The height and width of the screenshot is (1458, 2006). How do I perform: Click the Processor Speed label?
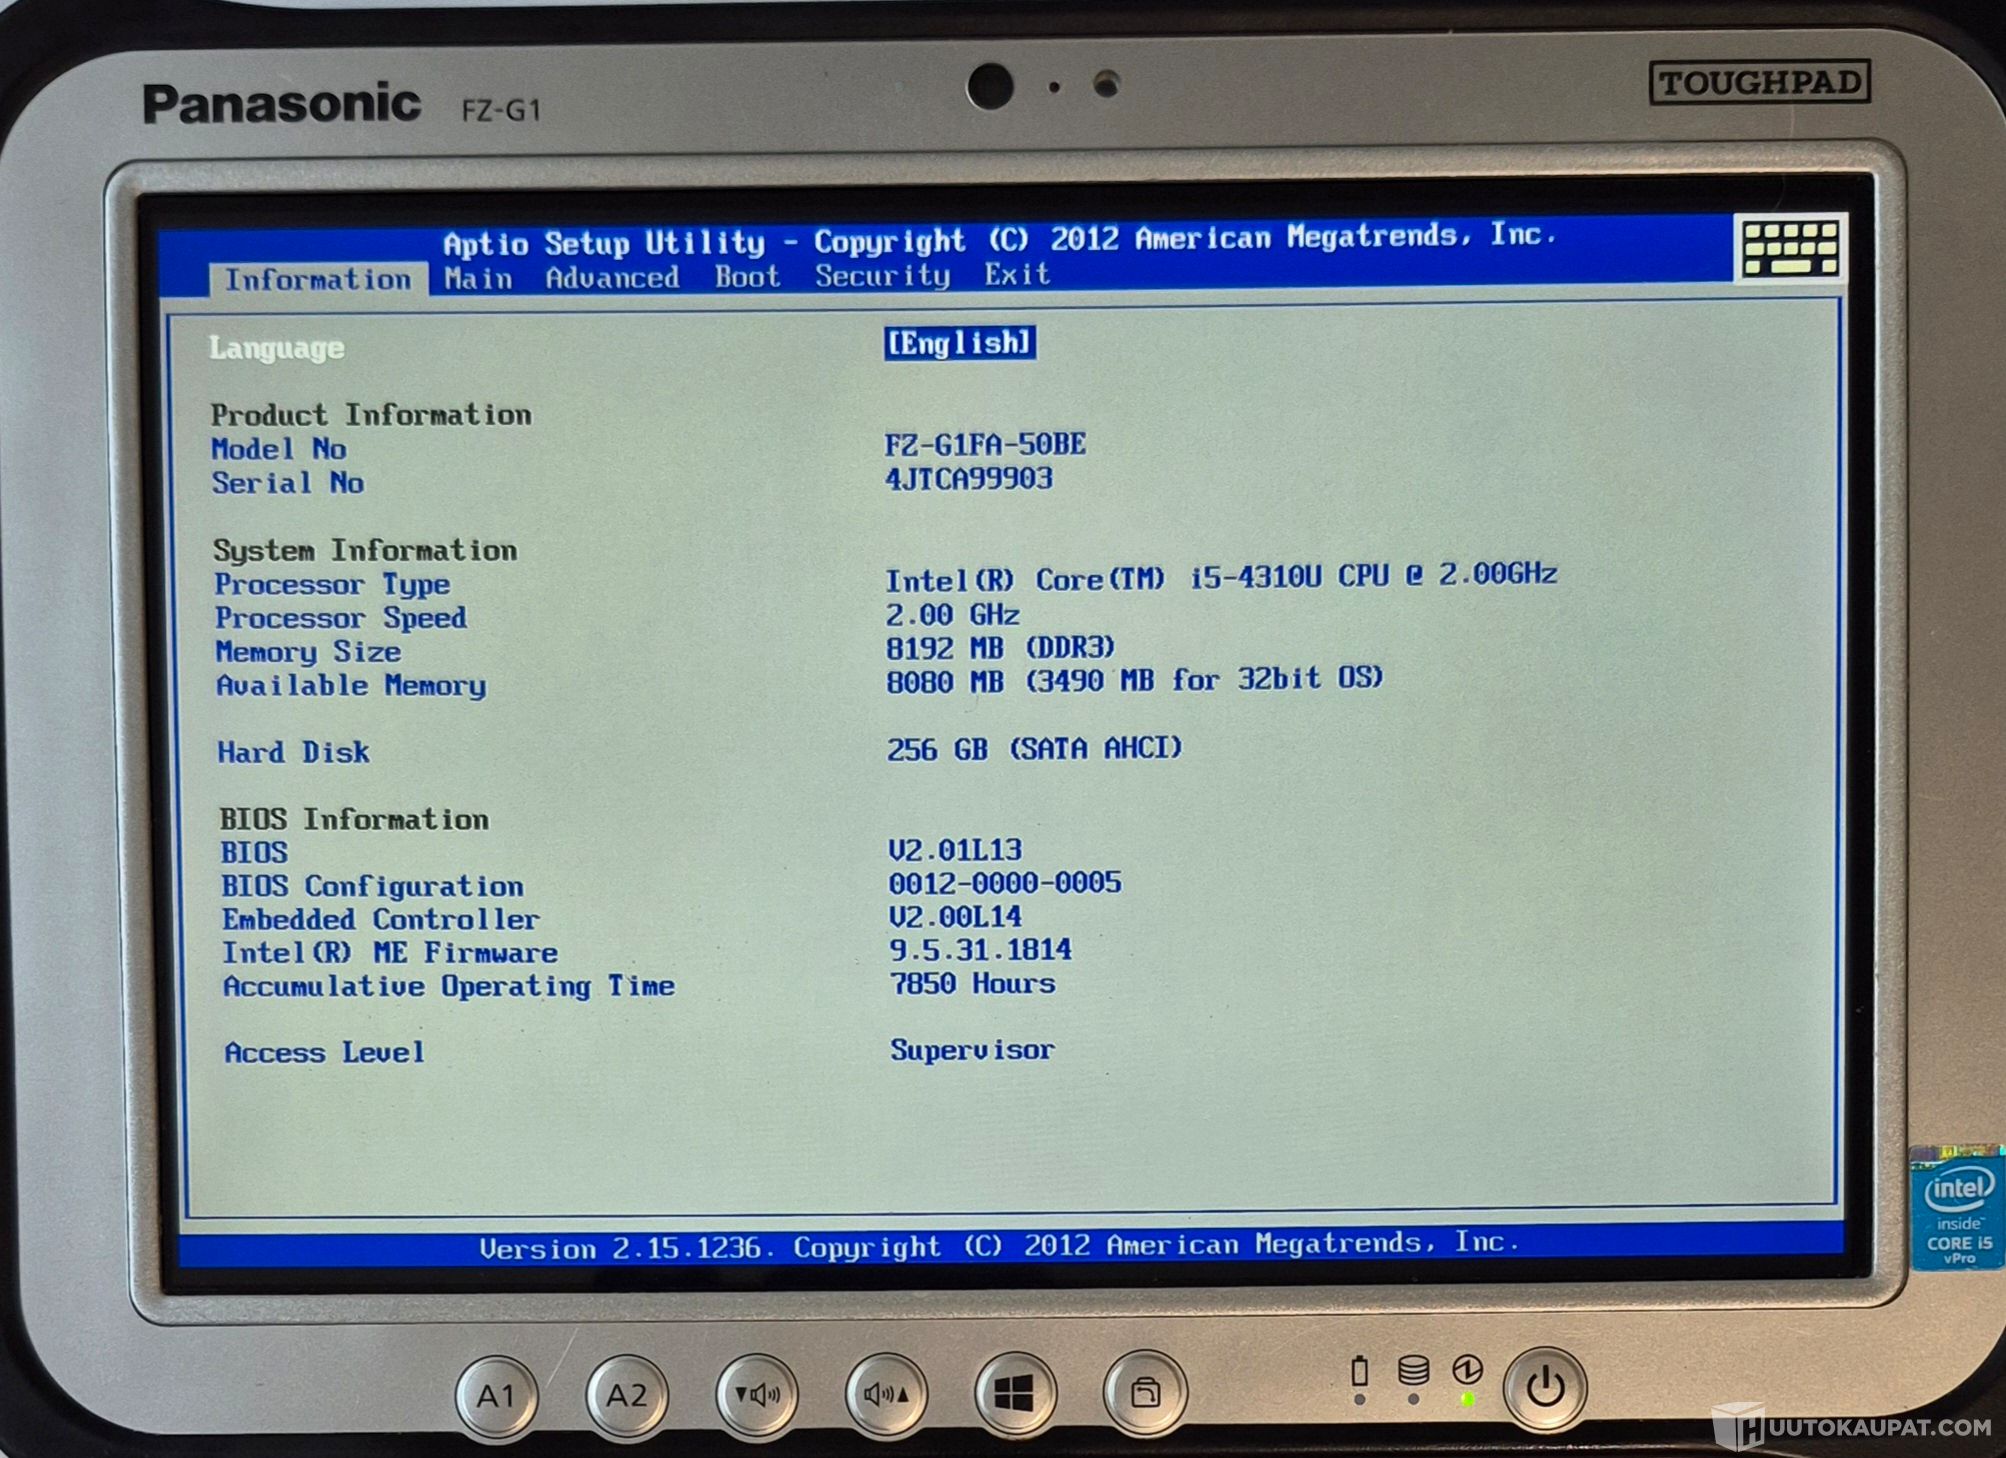tap(341, 618)
